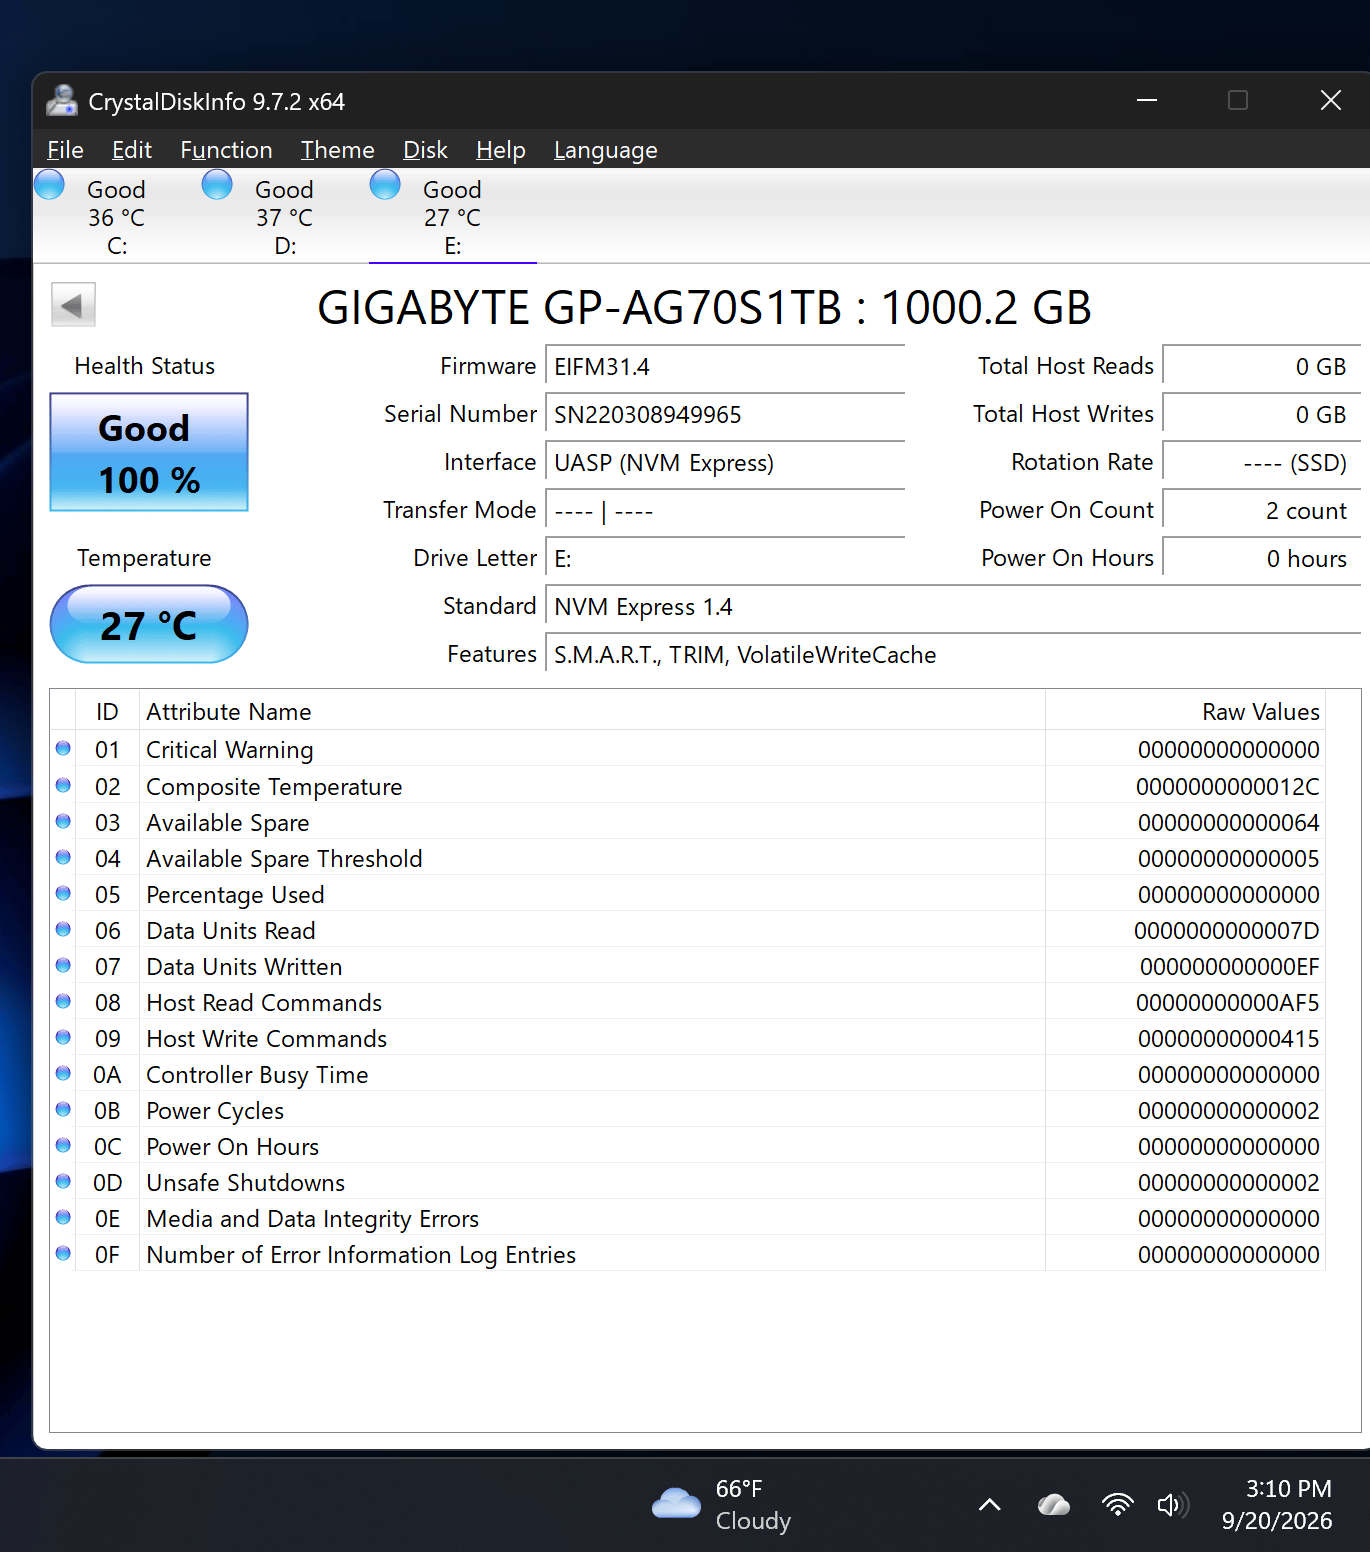The width and height of the screenshot is (1370, 1552).
Task: Open the Wi-Fi network tray icon
Action: pyautogui.click(x=1117, y=1505)
